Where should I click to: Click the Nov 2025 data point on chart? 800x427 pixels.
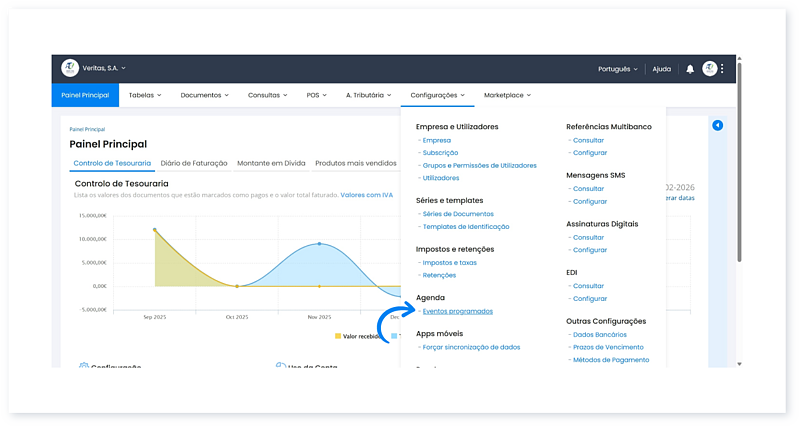tap(319, 244)
